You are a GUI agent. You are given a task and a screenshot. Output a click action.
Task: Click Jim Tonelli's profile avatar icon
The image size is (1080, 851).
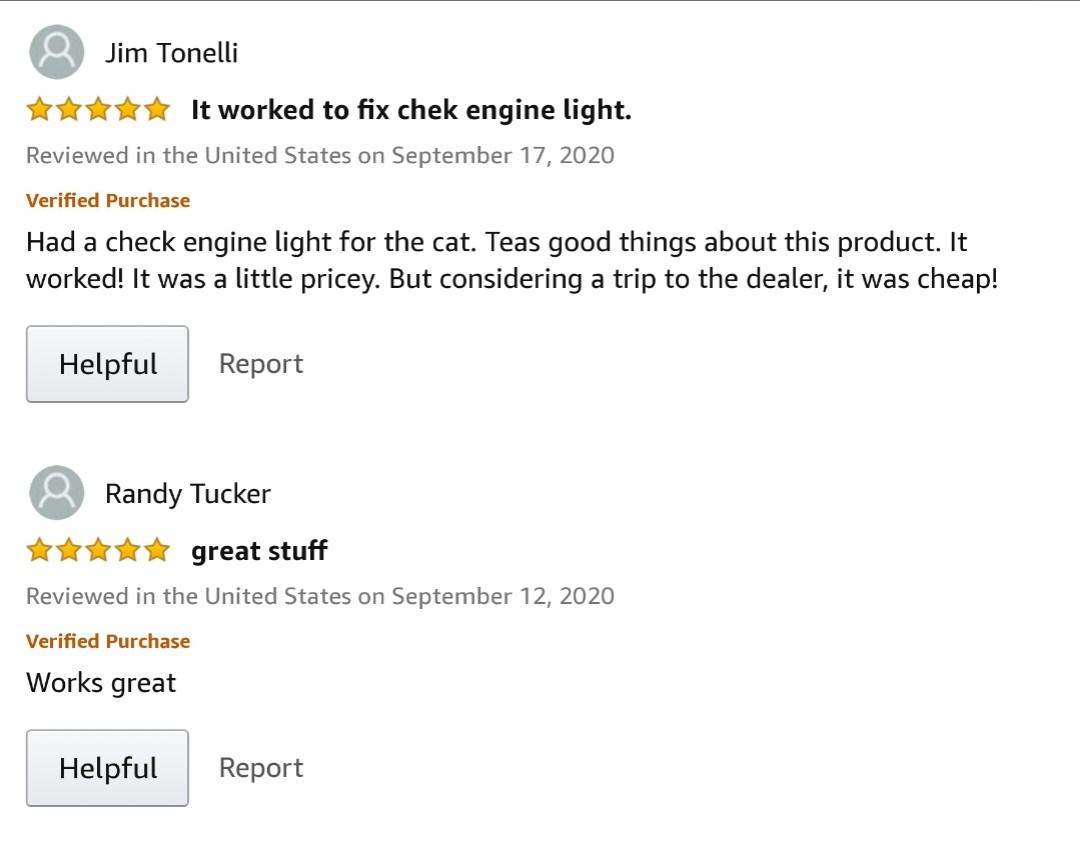pyautogui.click(x=57, y=52)
